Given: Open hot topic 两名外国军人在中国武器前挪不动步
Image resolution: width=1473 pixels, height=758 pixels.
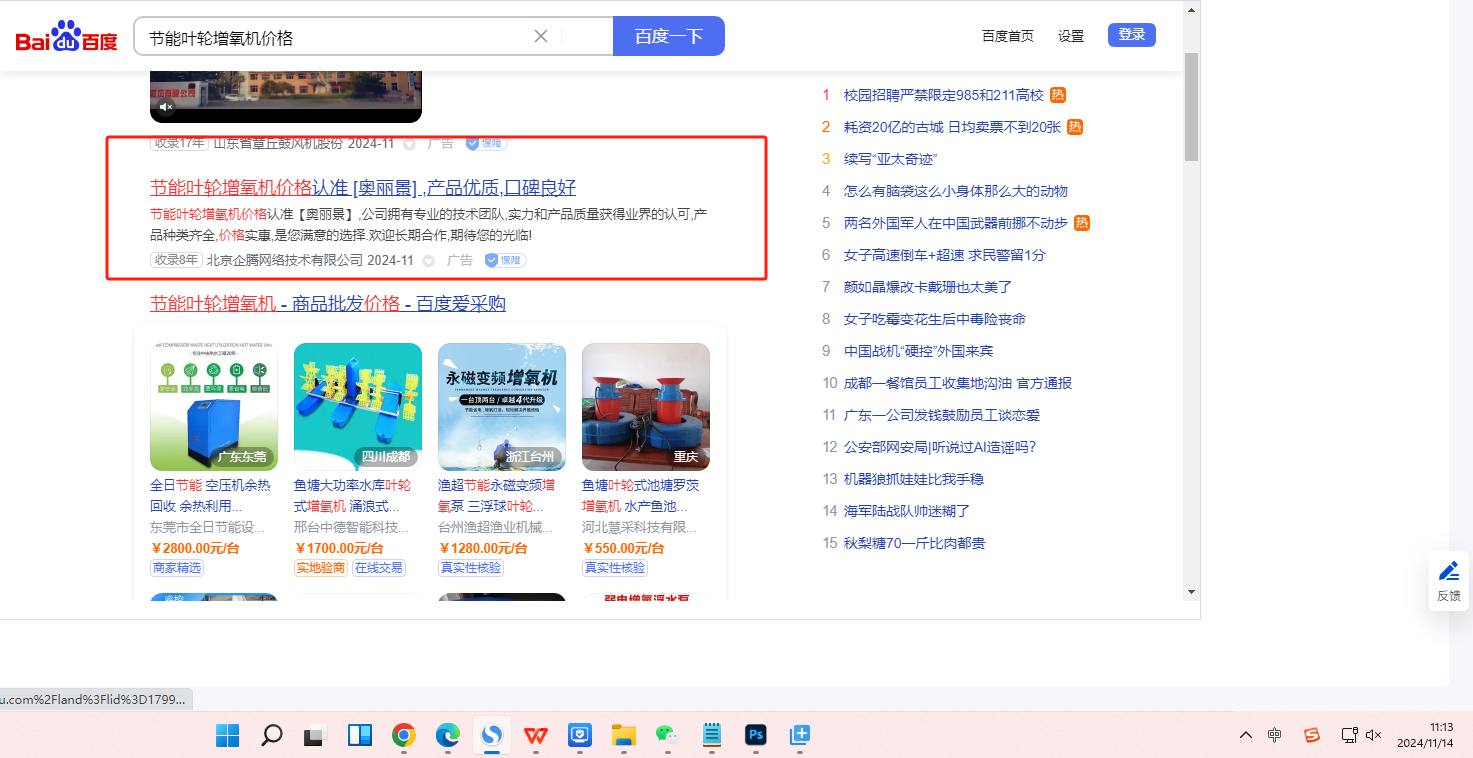Looking at the screenshot, I should click(956, 223).
